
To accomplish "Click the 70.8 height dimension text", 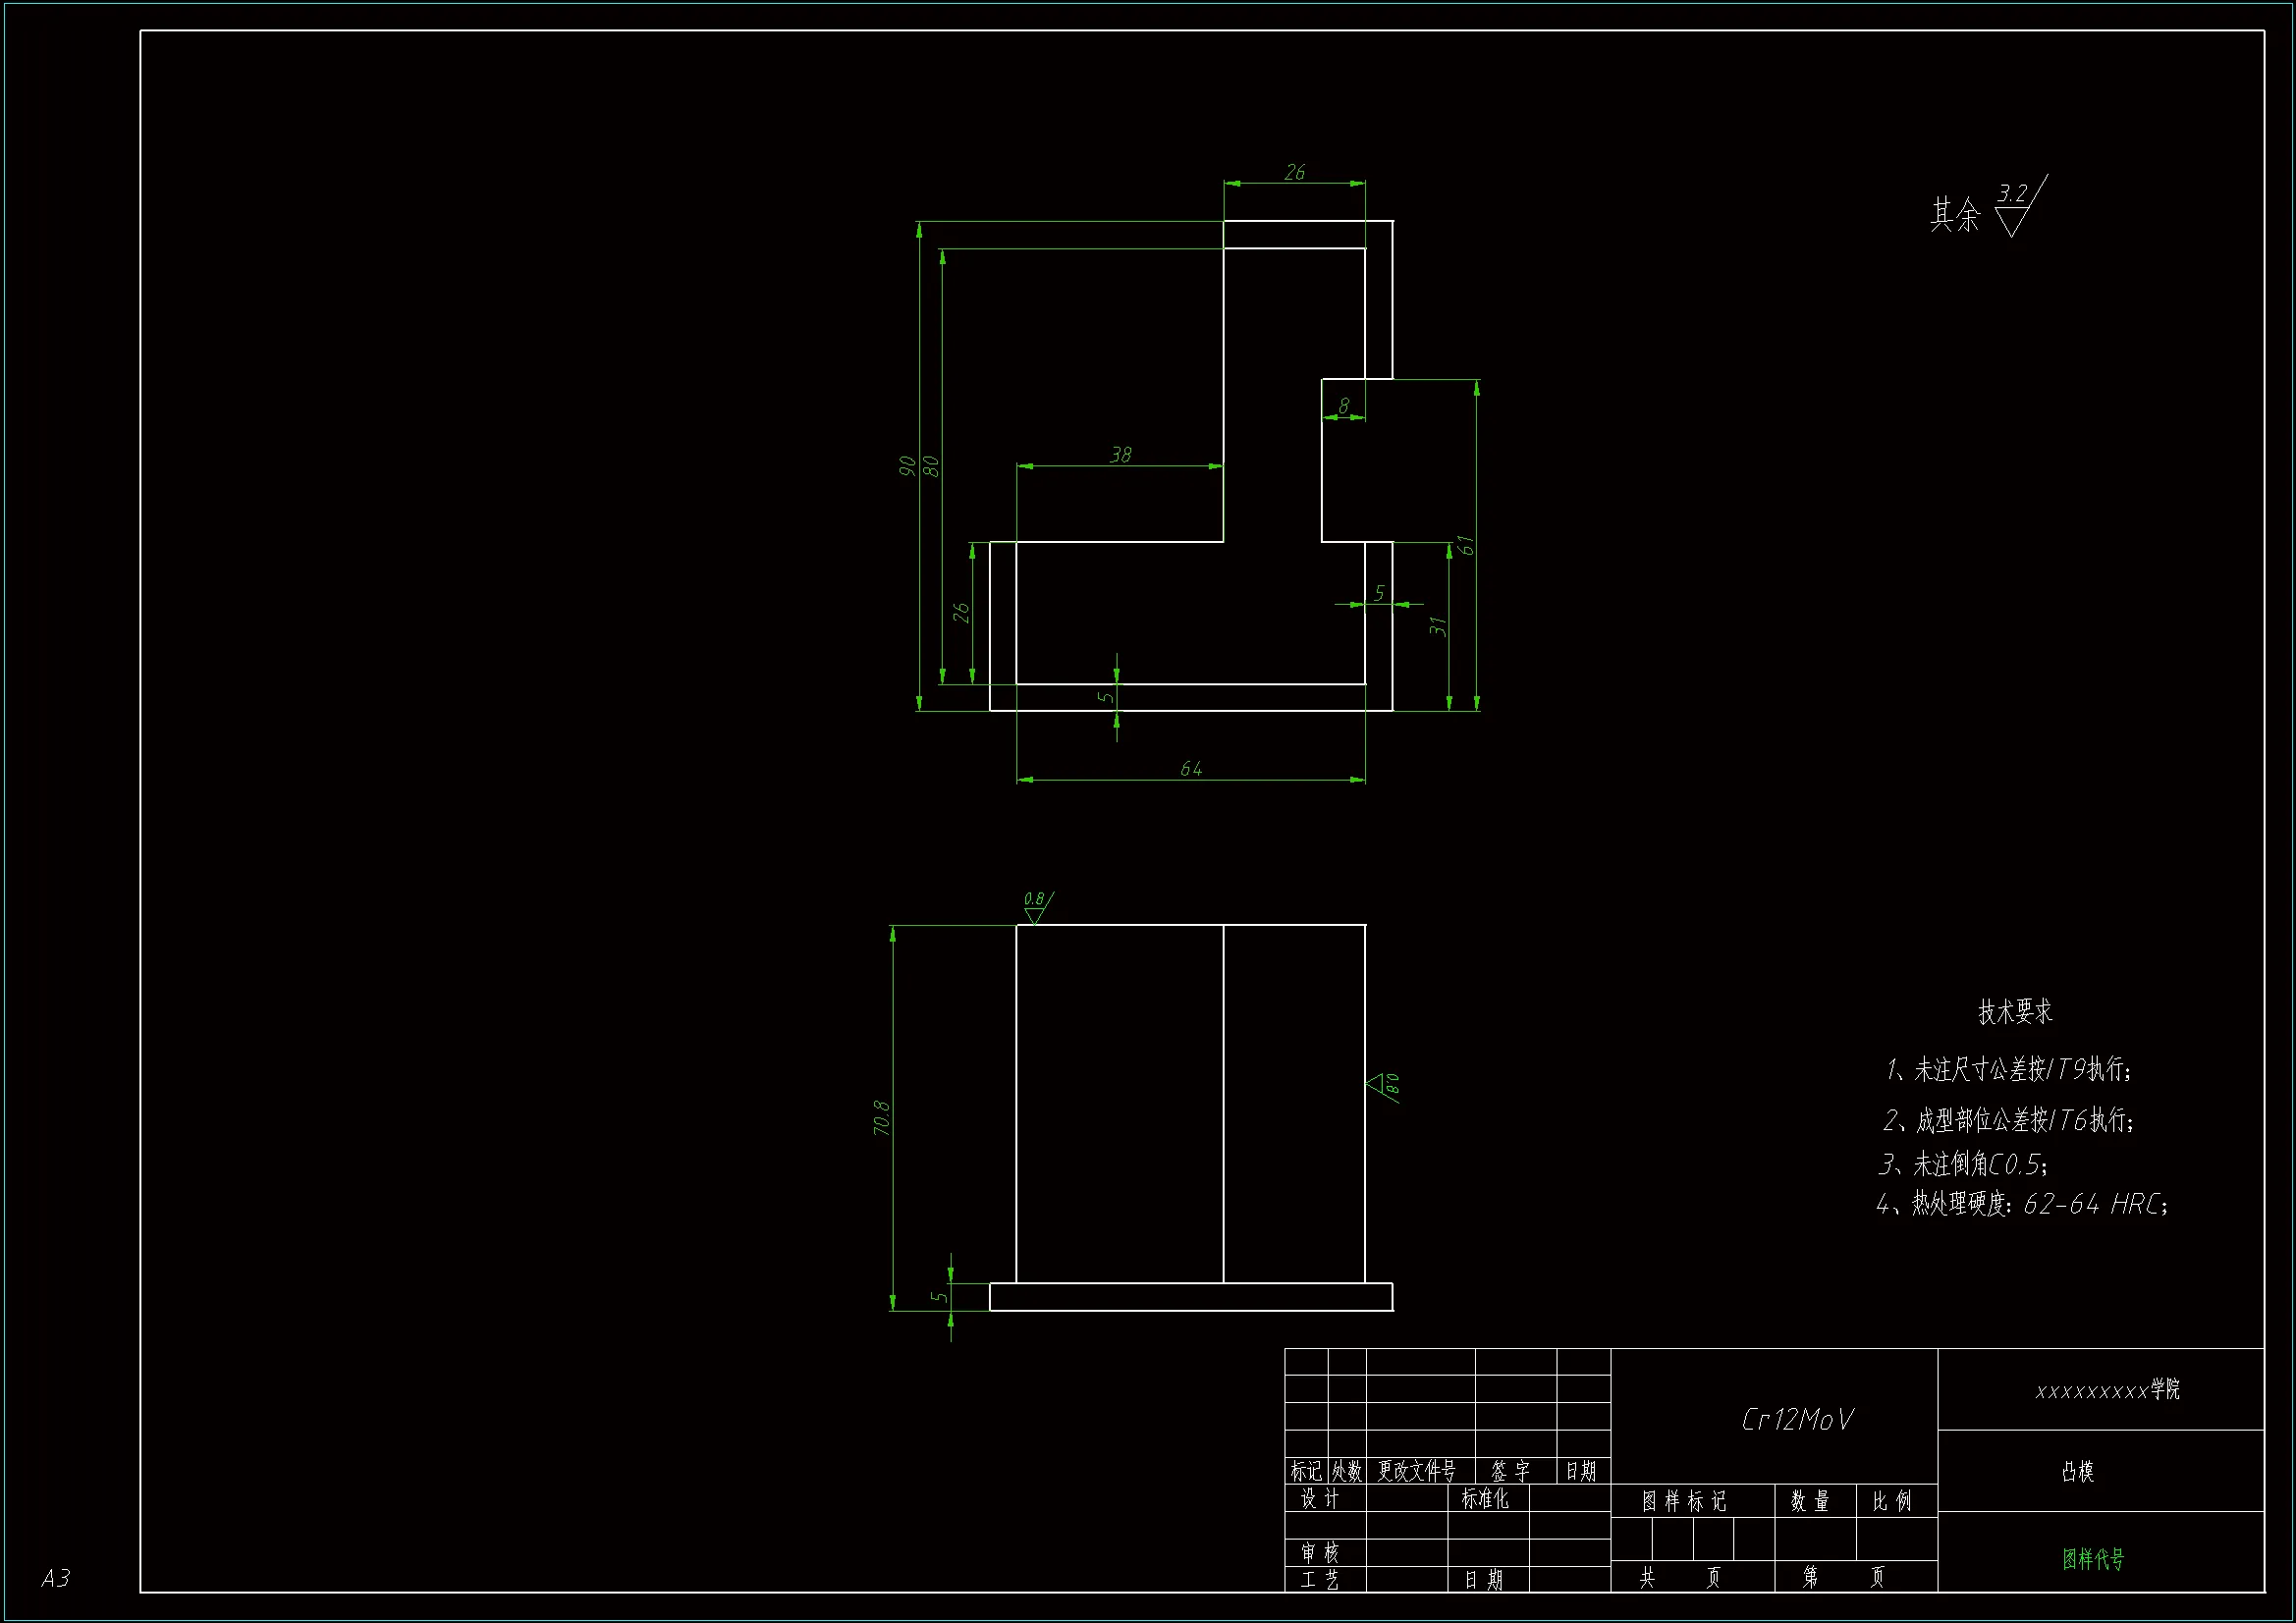I will [x=881, y=1117].
